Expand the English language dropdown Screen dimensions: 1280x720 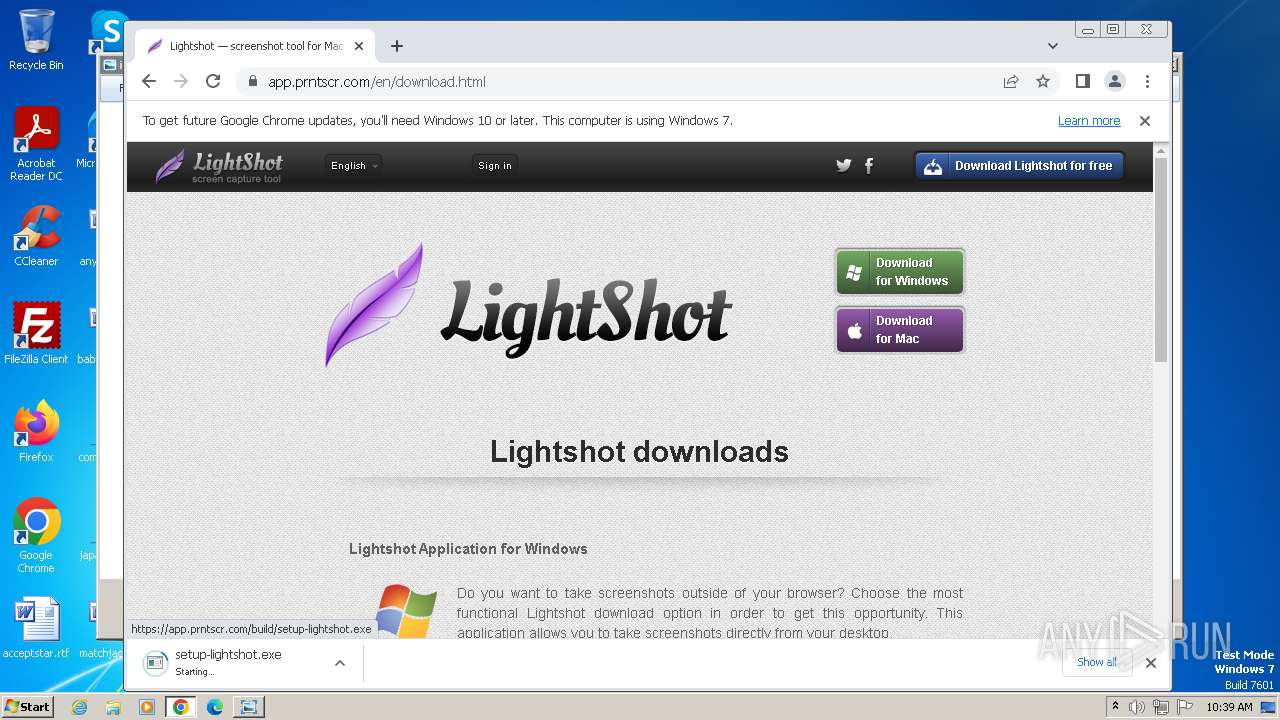click(x=354, y=166)
